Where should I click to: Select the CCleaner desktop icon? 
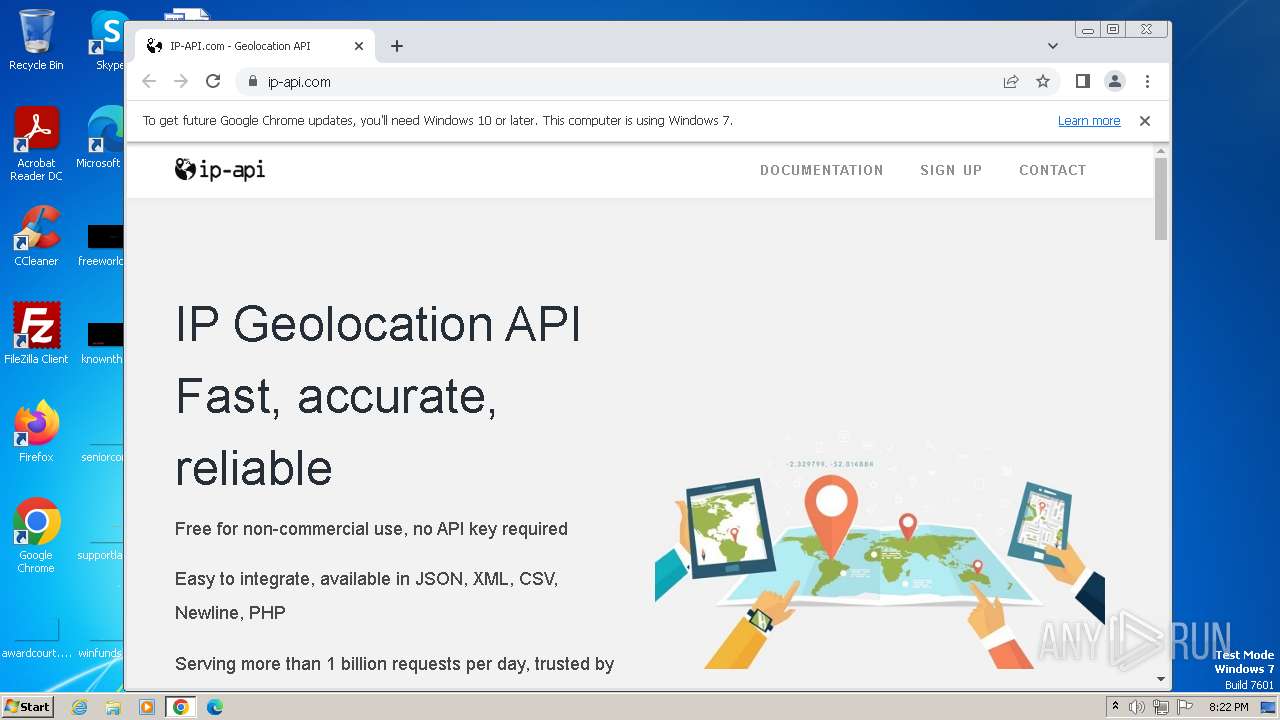tap(36, 236)
